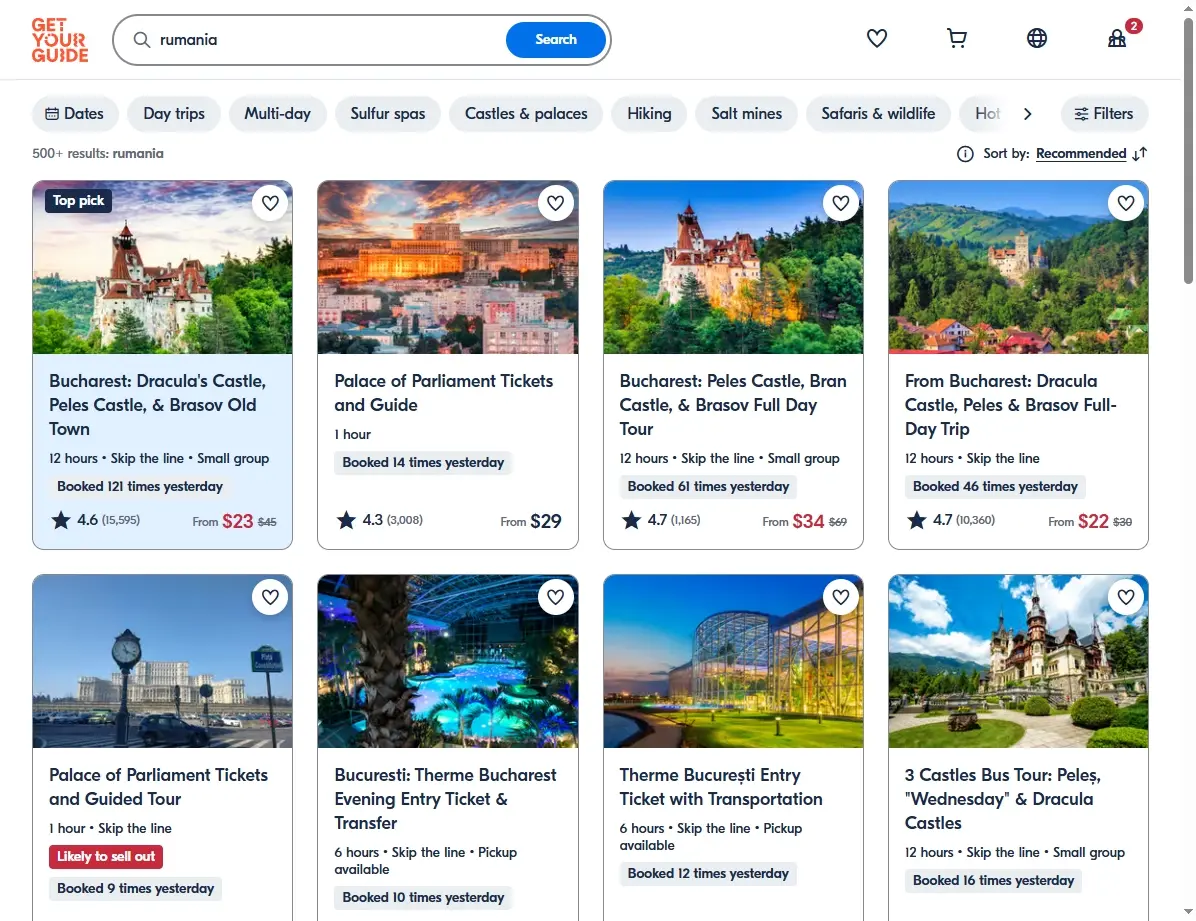Click the Peleș castle garden image
Image resolution: width=1196 pixels, height=921 pixels.
pyautogui.click(x=1018, y=661)
